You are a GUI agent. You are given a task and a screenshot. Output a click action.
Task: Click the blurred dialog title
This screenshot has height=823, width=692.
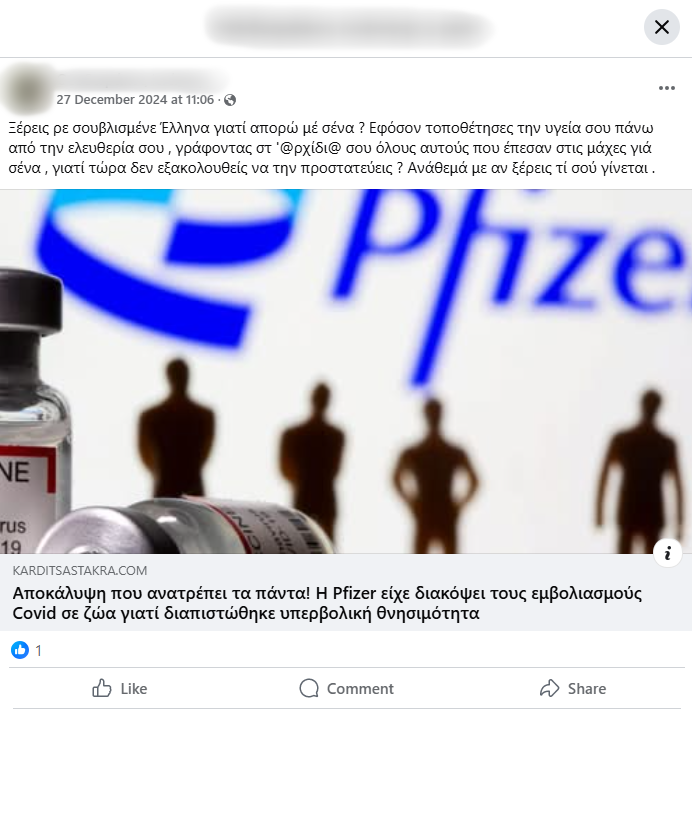click(348, 27)
